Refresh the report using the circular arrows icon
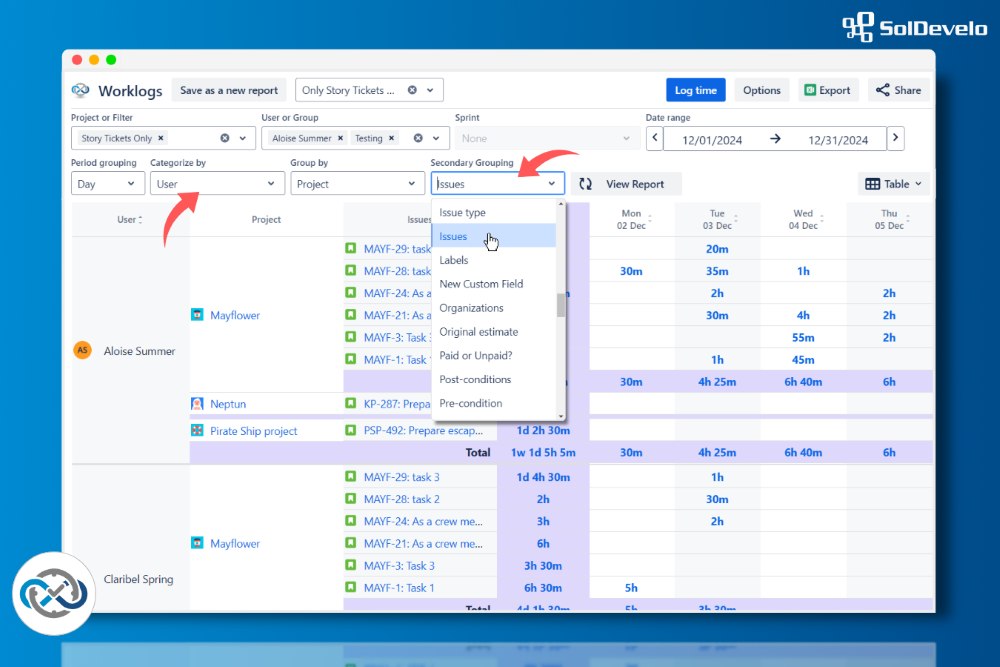The height and width of the screenshot is (667, 1000). pos(585,184)
